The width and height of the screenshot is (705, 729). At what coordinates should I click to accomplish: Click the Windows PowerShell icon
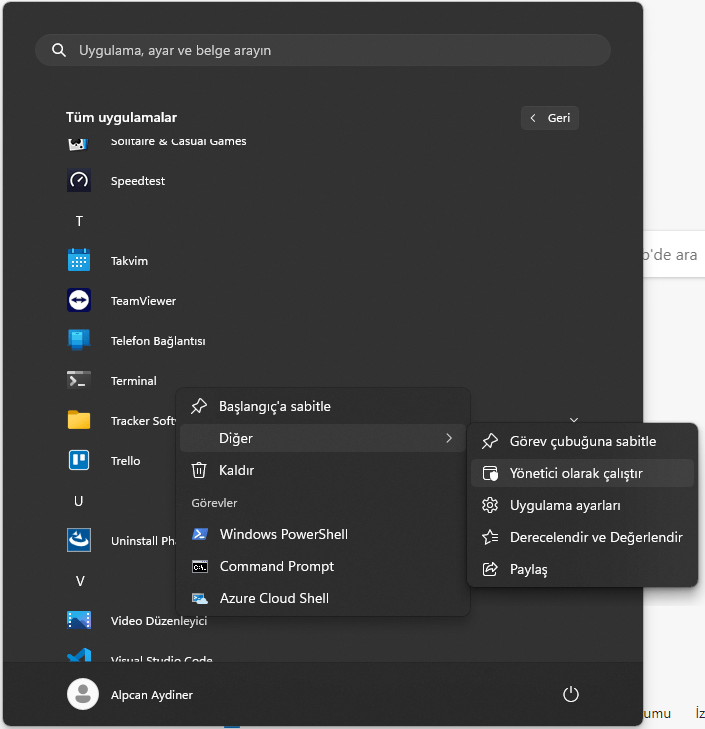200,534
